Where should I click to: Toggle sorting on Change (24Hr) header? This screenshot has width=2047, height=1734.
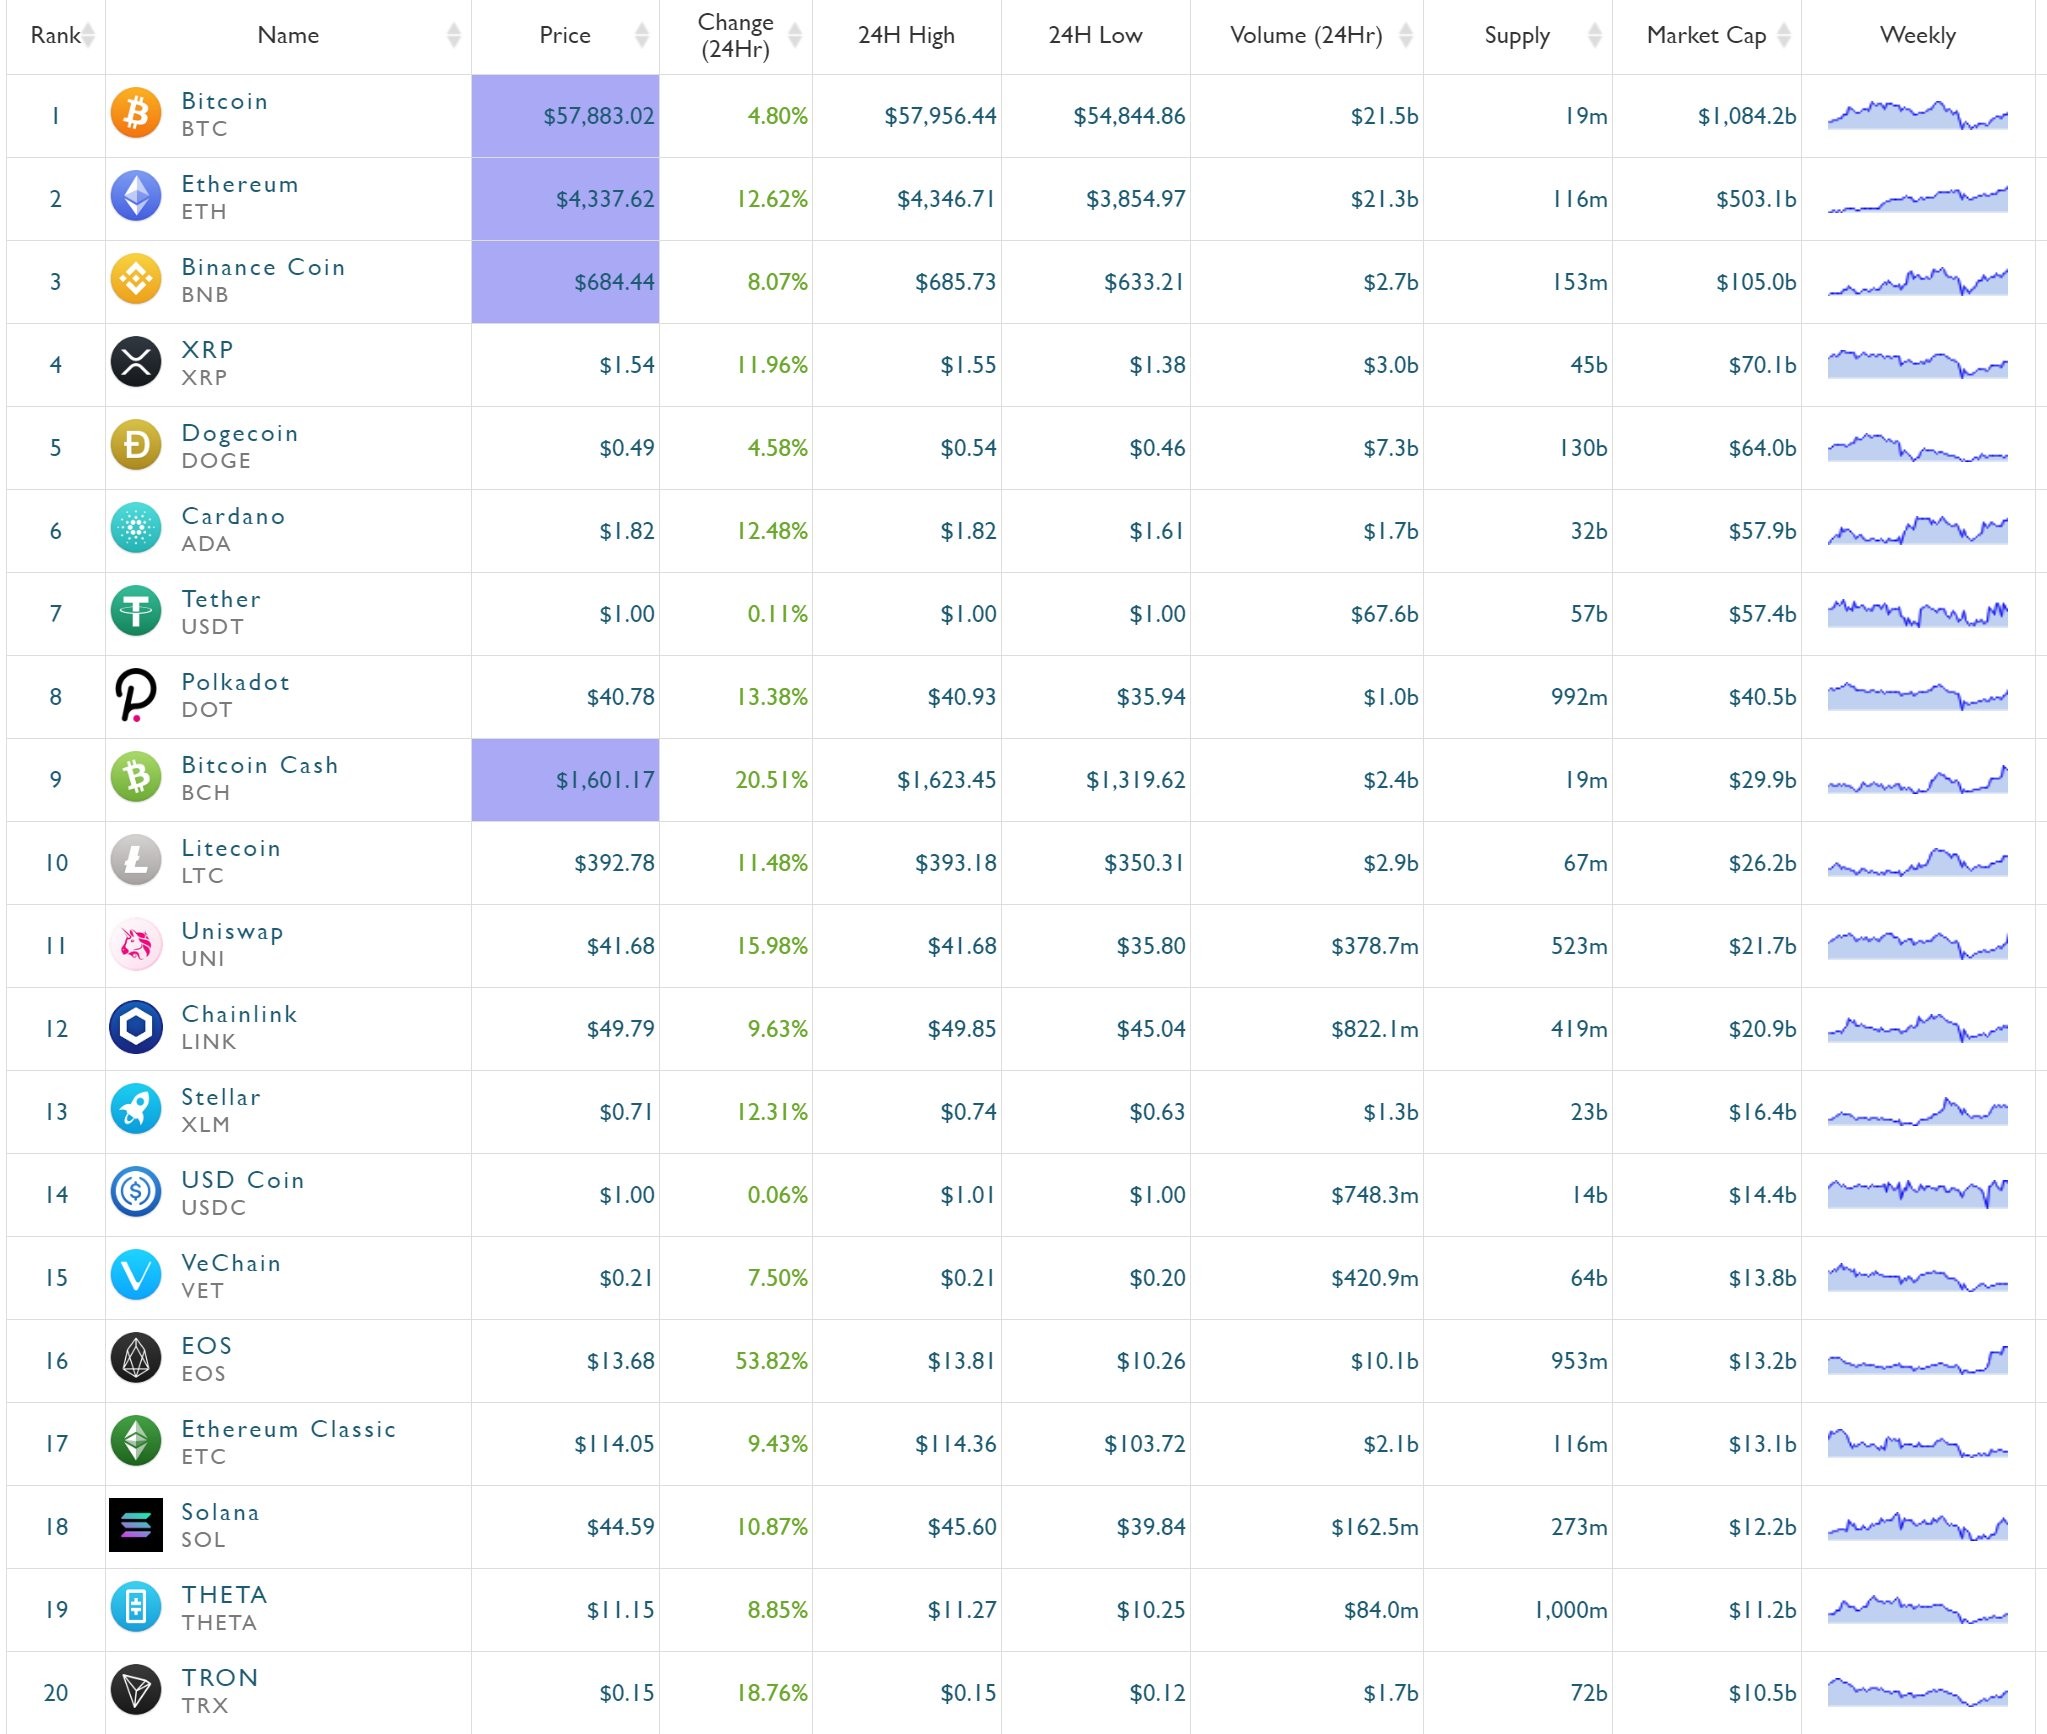click(x=735, y=36)
